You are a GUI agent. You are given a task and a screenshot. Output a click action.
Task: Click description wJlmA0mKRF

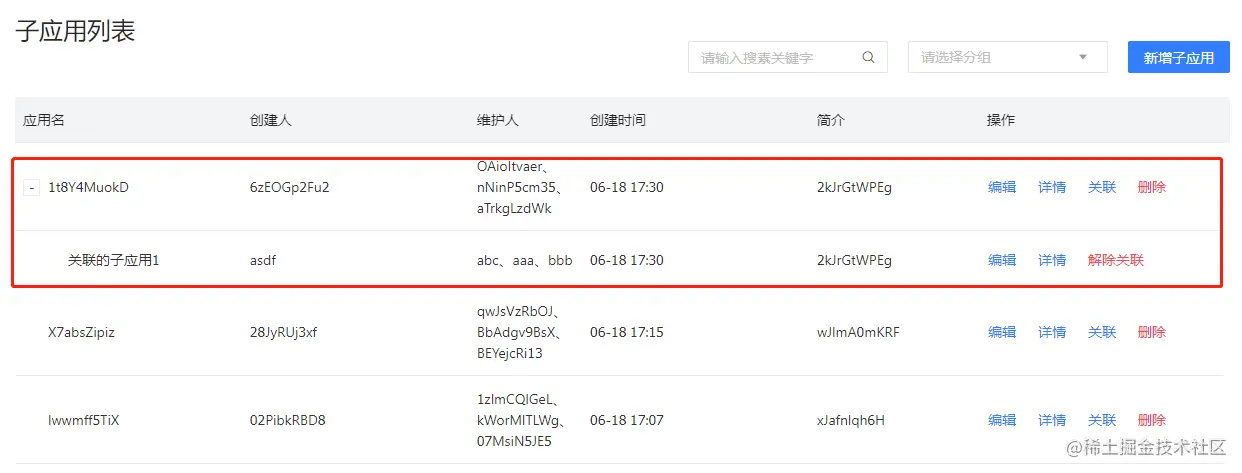858,332
